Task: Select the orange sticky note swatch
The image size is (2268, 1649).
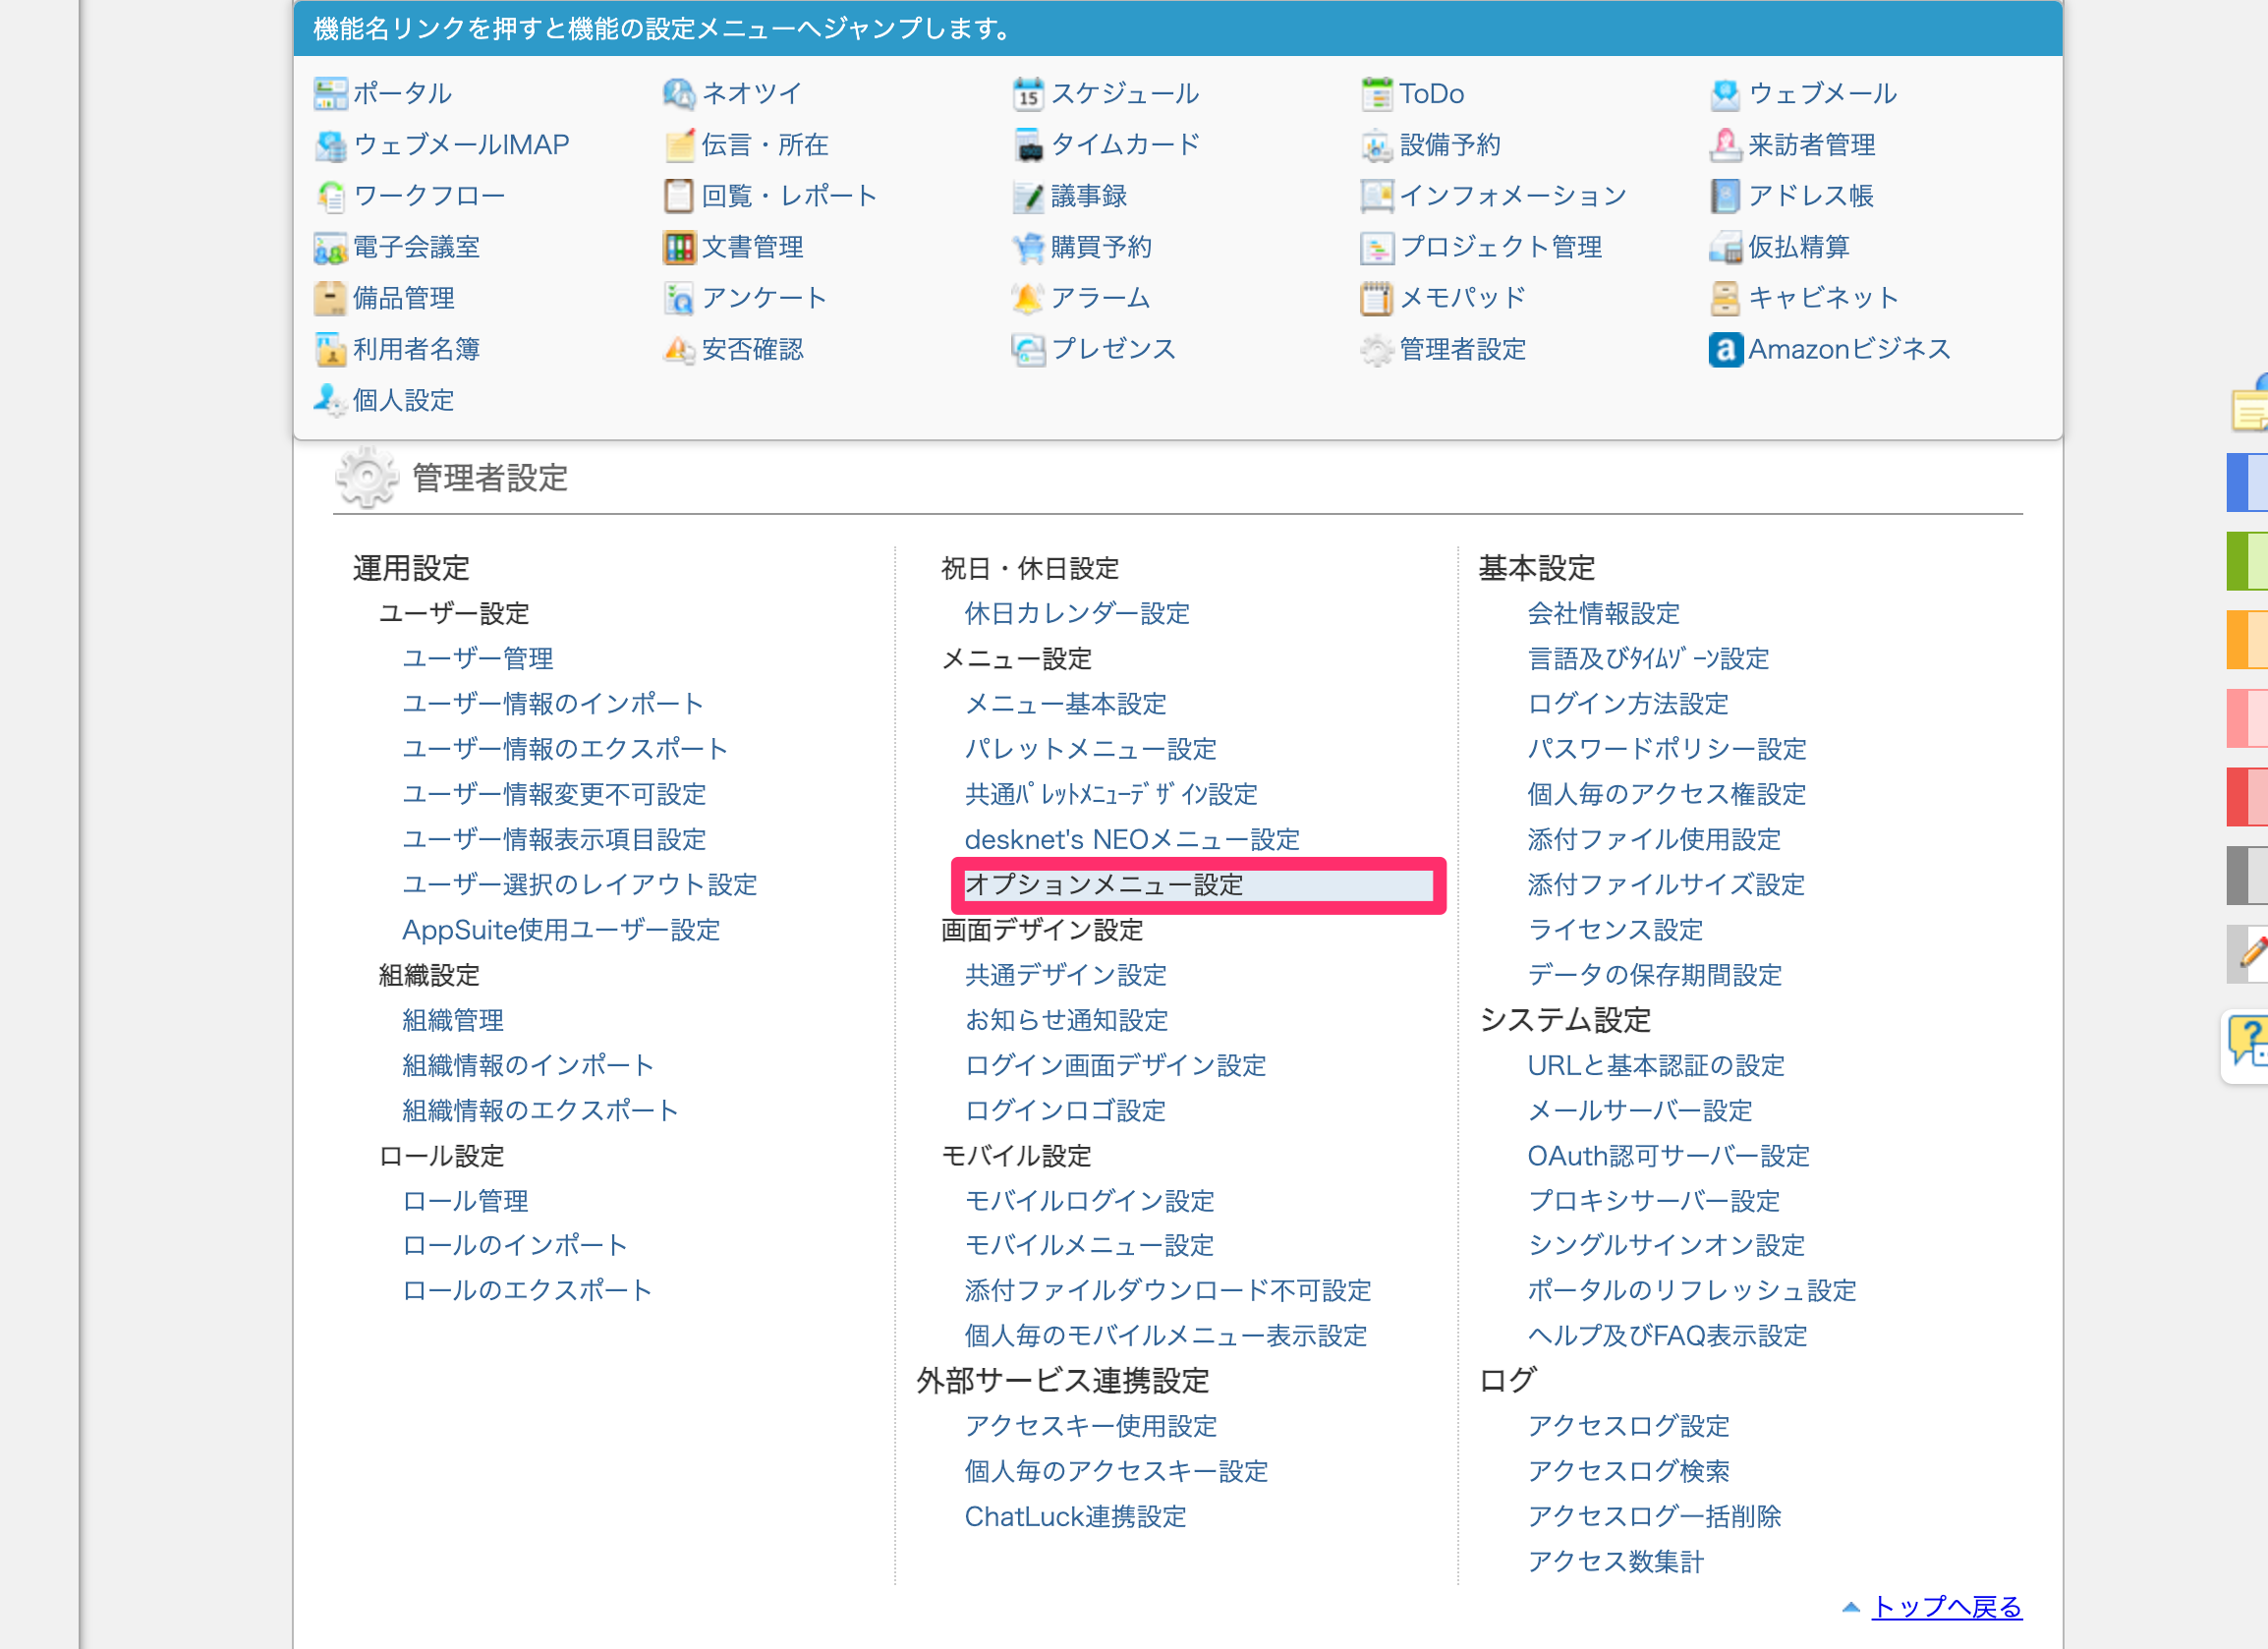Action: point(2246,639)
